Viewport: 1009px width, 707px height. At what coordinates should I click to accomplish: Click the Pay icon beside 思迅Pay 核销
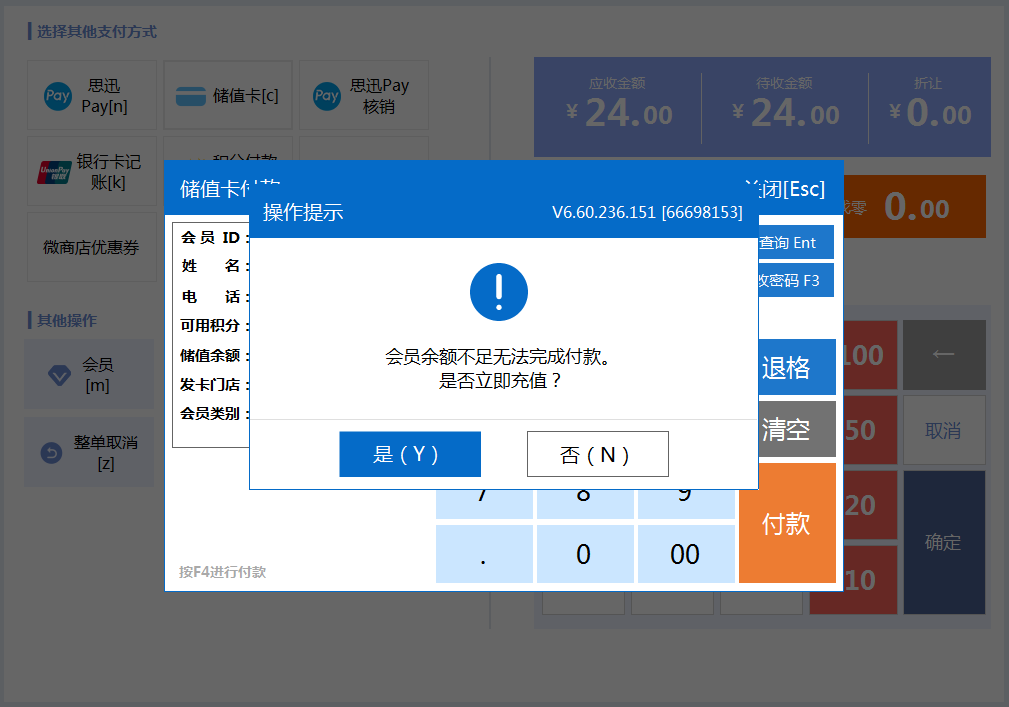326,96
